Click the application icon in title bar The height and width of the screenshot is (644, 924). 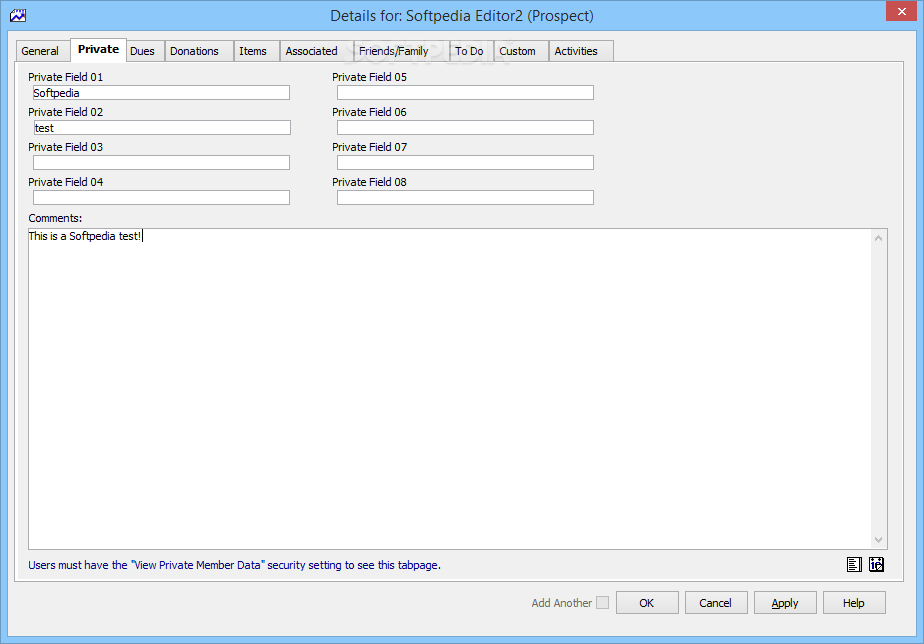coord(18,15)
